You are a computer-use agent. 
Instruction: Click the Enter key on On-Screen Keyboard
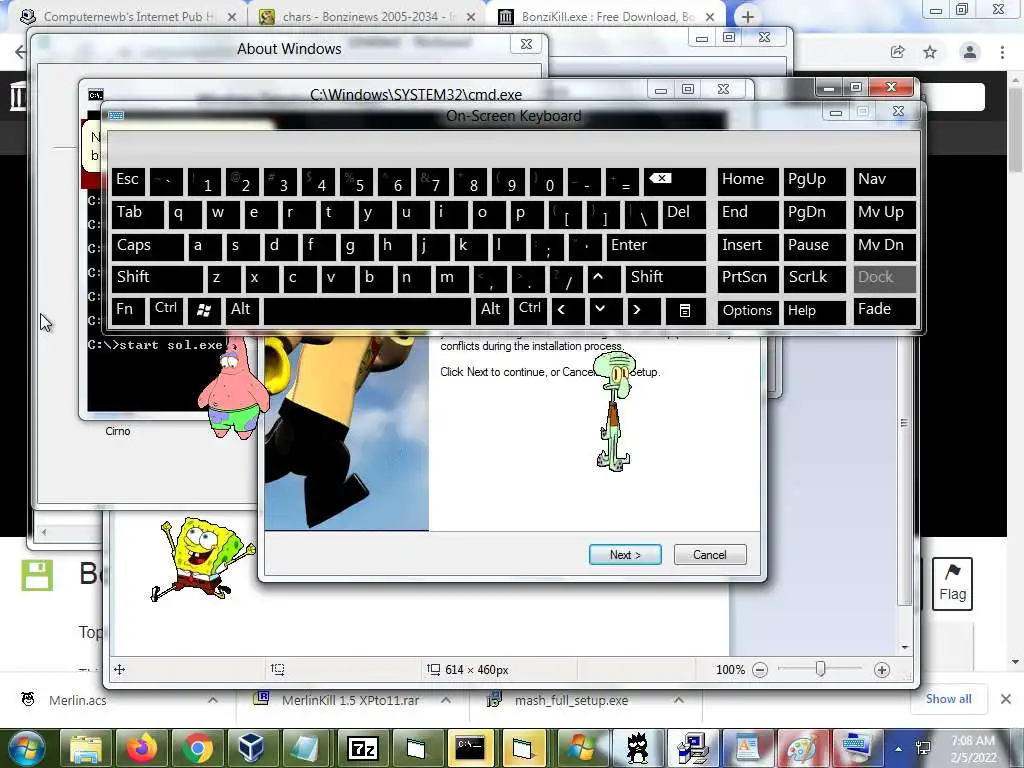click(x=656, y=247)
